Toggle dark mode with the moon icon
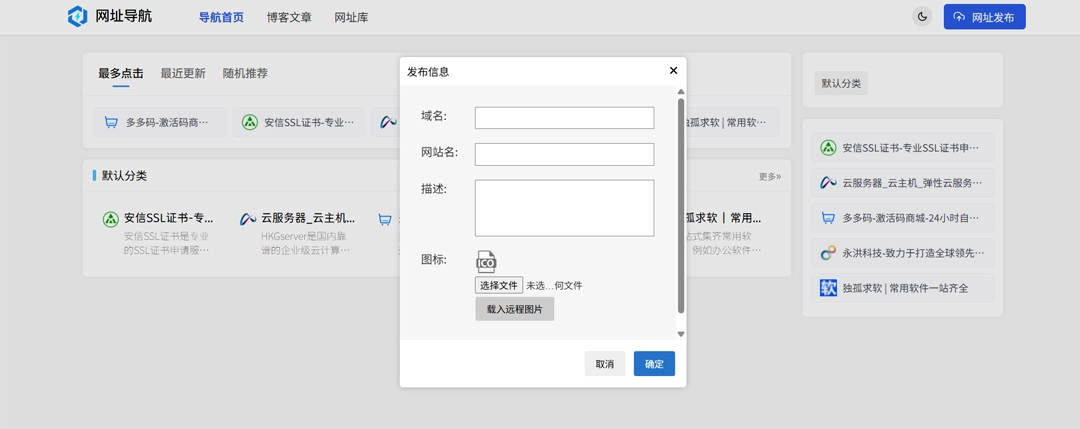Image resolution: width=1080 pixels, height=429 pixels. (921, 17)
